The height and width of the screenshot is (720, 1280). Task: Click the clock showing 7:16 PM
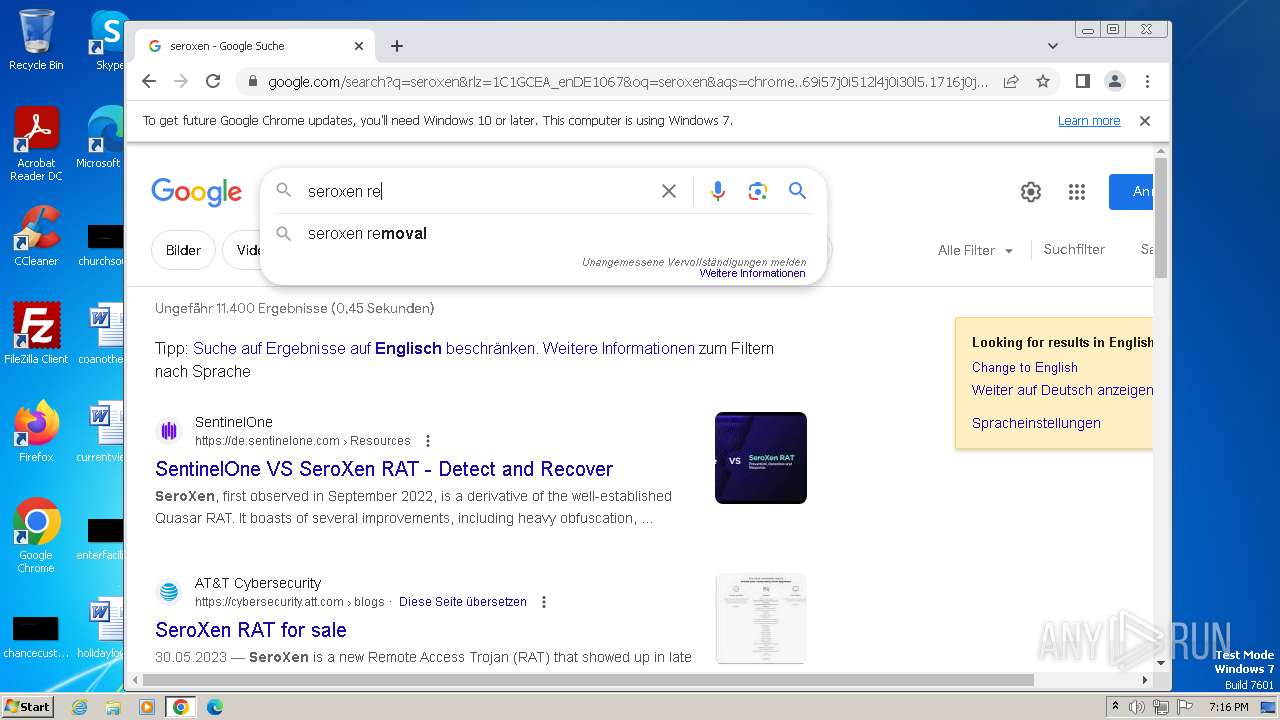click(1228, 707)
